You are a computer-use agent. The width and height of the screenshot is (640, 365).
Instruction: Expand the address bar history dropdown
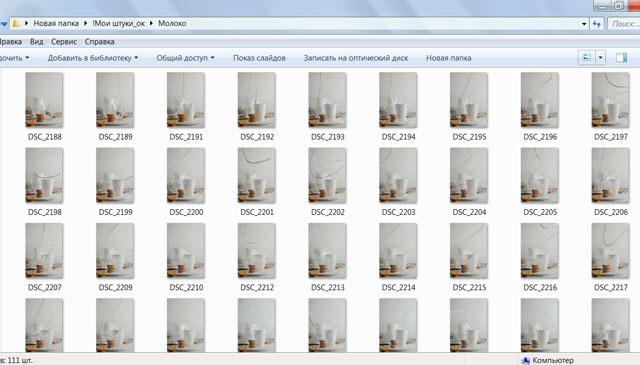[x=584, y=24]
